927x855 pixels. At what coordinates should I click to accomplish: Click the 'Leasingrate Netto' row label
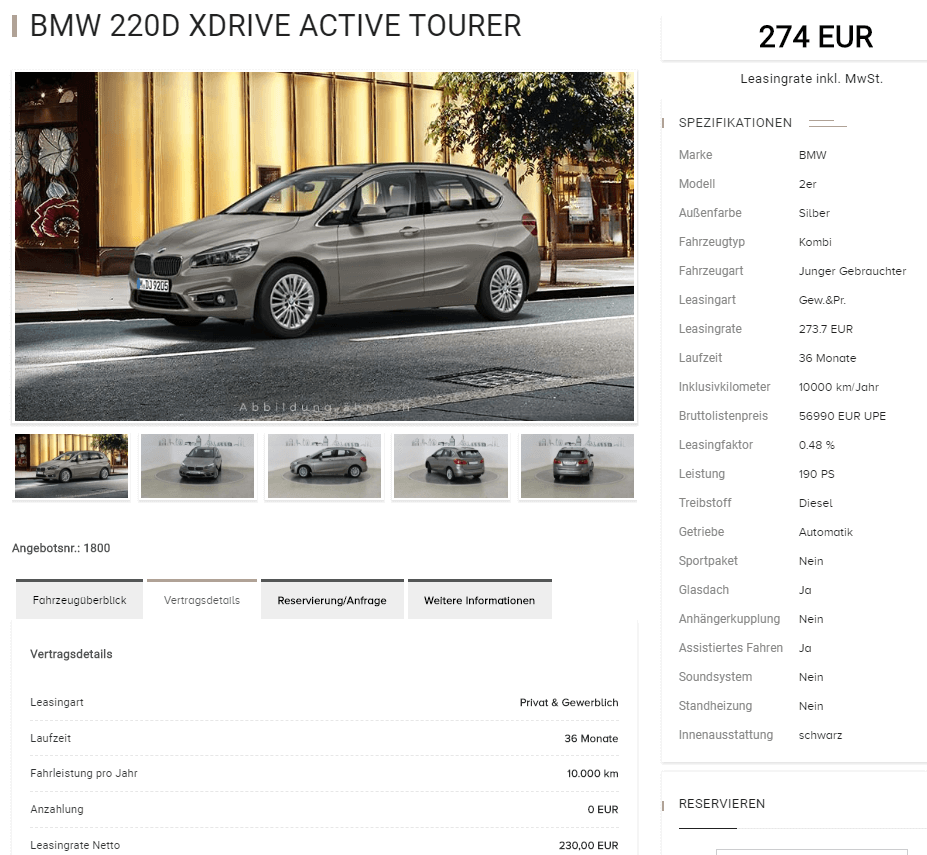75,845
